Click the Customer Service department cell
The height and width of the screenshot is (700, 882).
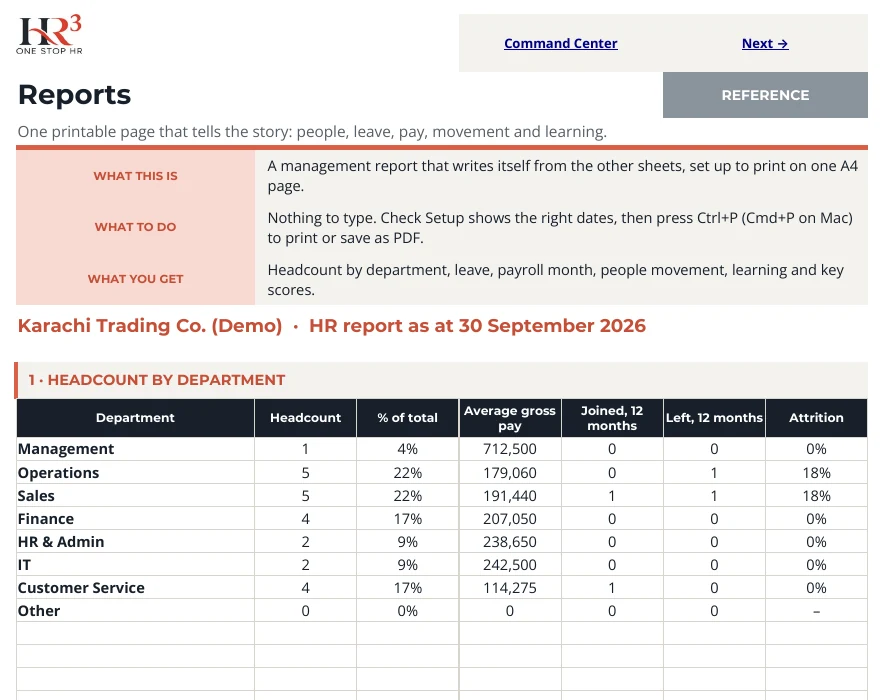(x=136, y=588)
